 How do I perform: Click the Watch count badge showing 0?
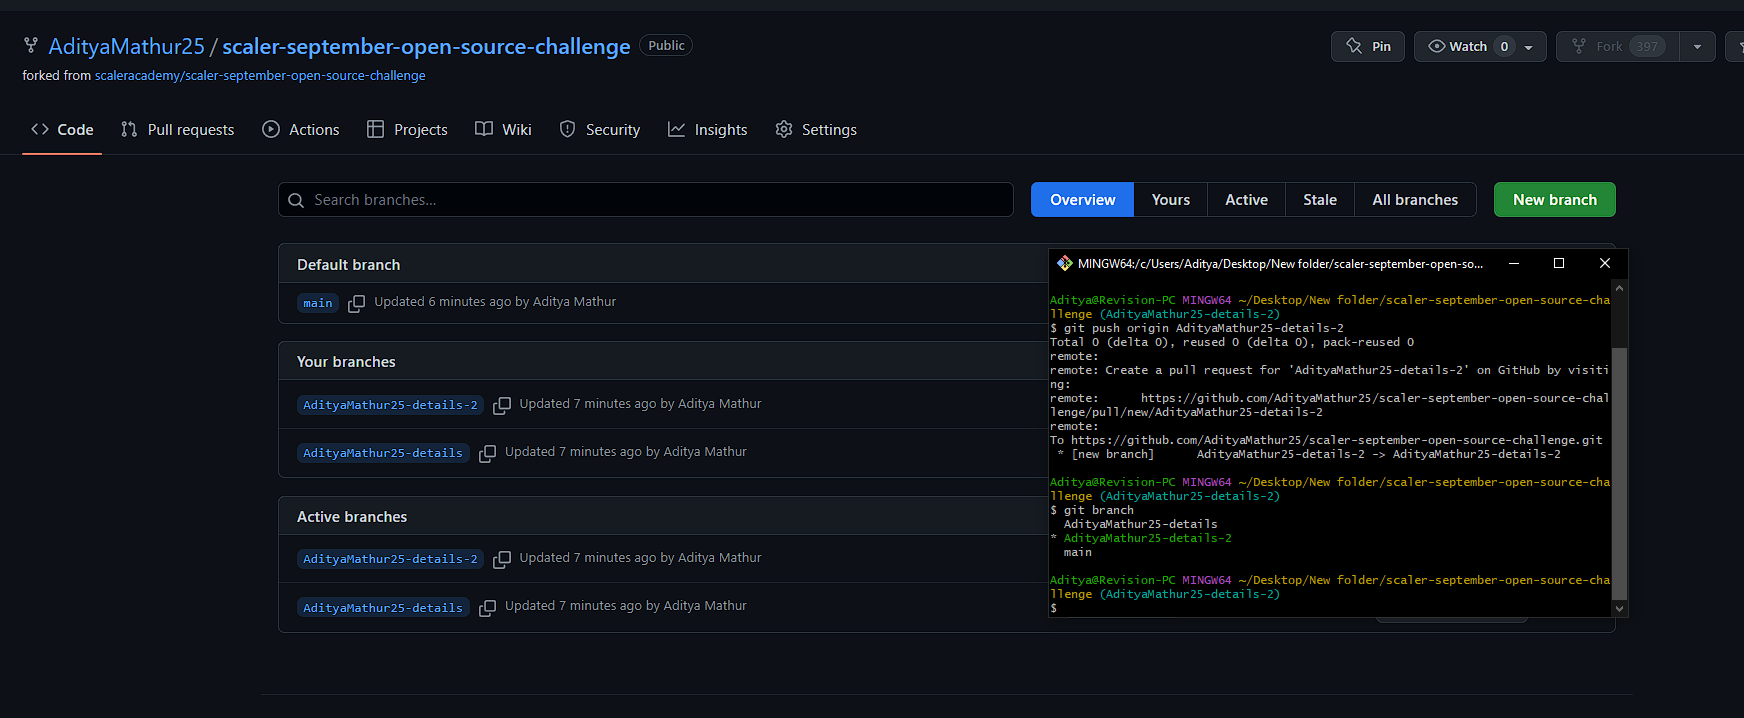click(x=1504, y=46)
